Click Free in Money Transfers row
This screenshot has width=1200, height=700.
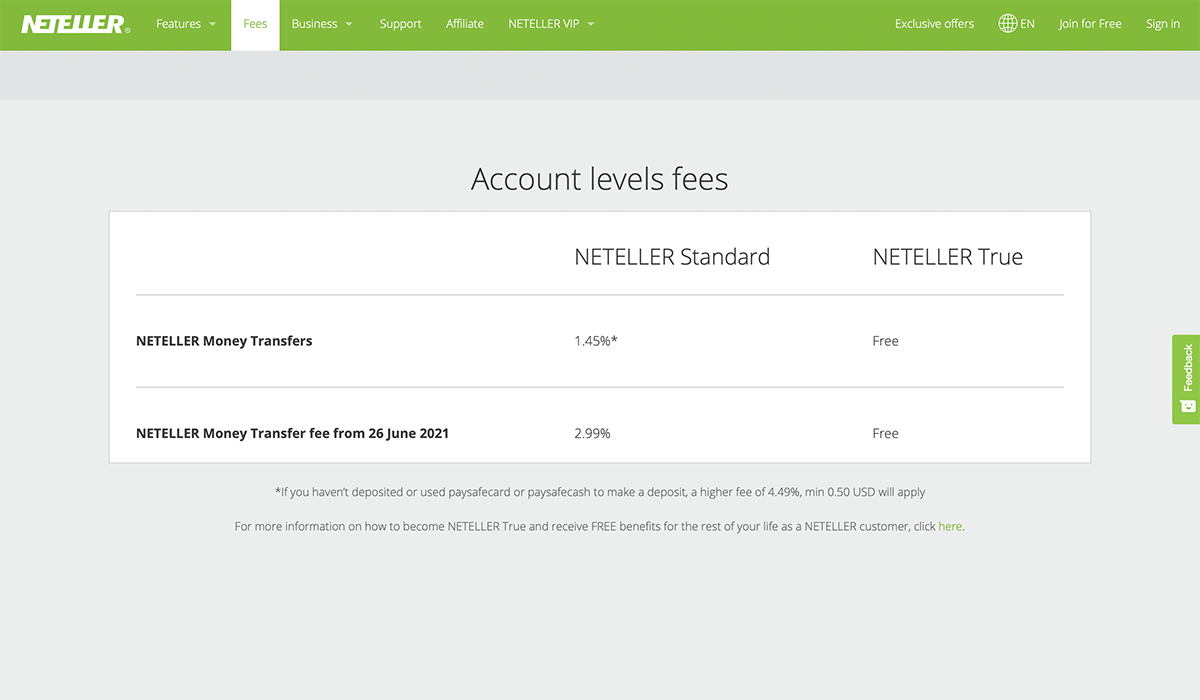885,341
